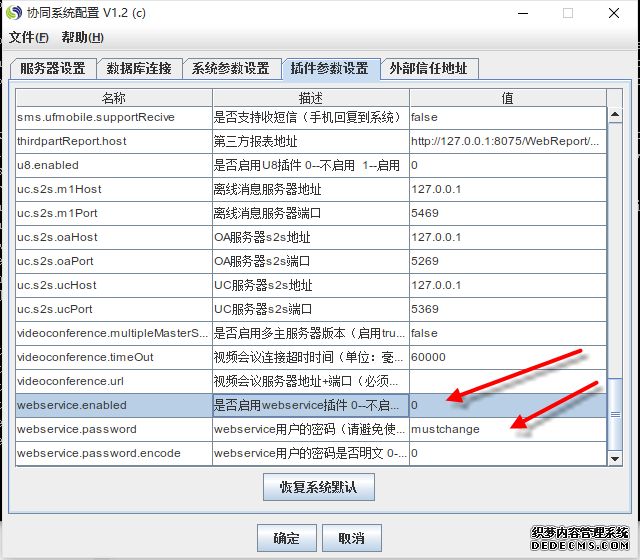
Task: Click the 离线消息服务器地址 description cell
Action: click(311, 189)
